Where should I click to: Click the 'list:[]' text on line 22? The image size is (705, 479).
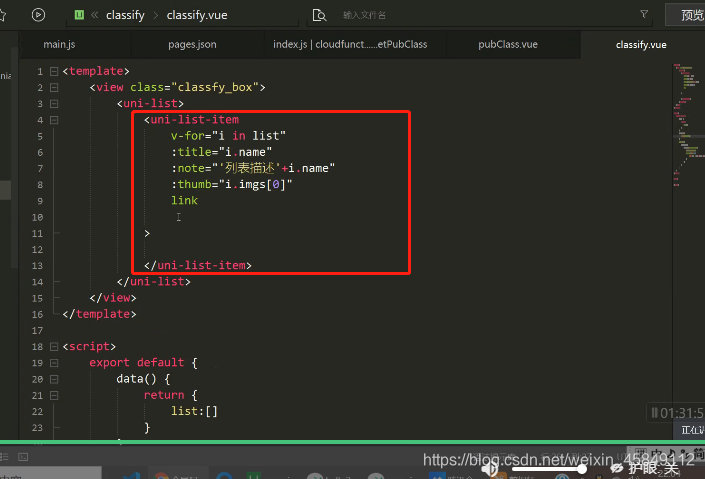(x=194, y=411)
